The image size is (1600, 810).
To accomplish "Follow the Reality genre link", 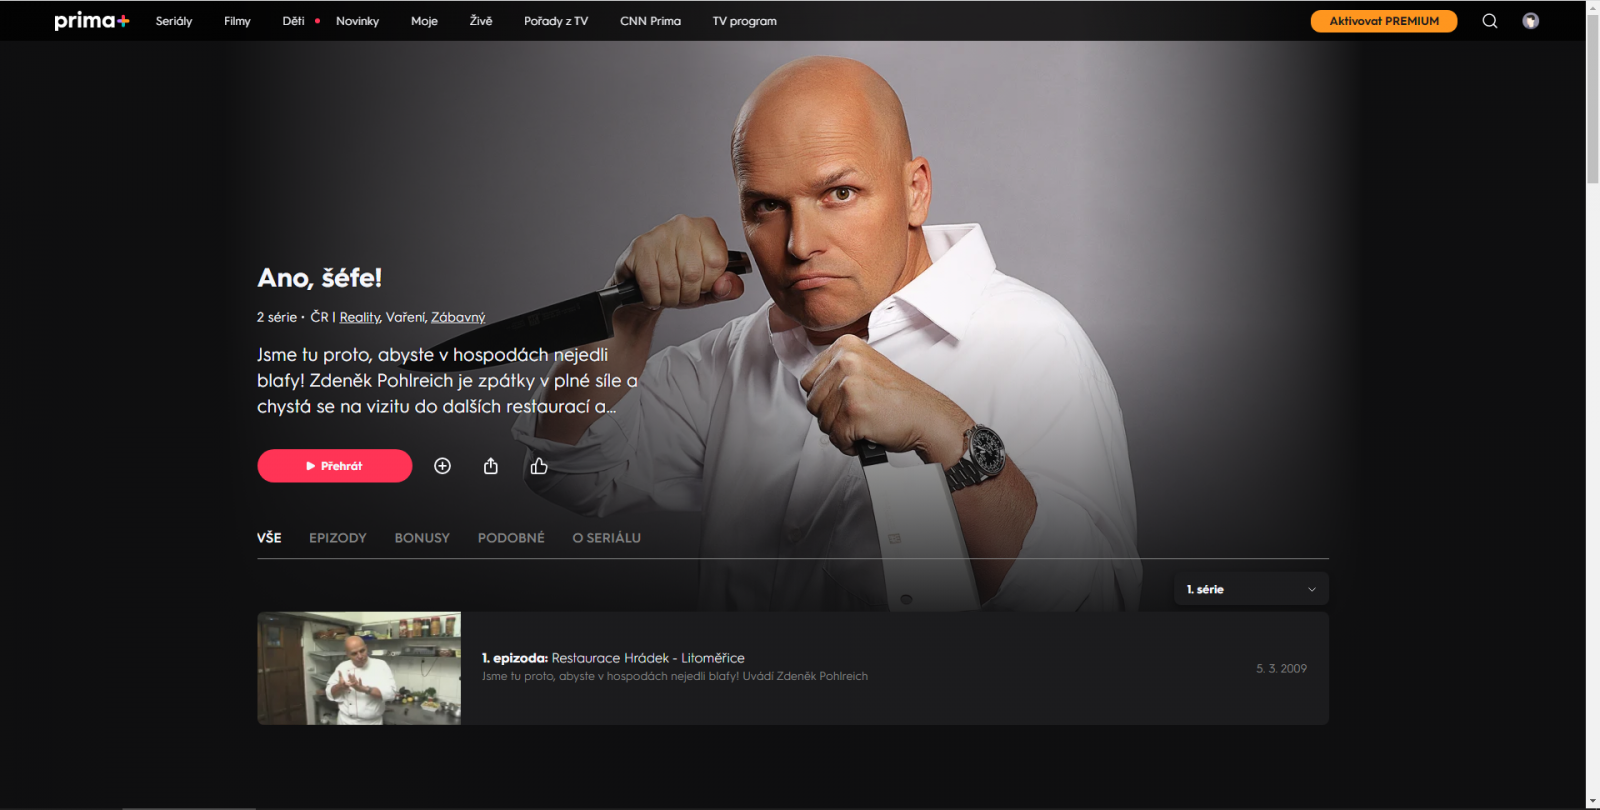I will (x=359, y=317).
